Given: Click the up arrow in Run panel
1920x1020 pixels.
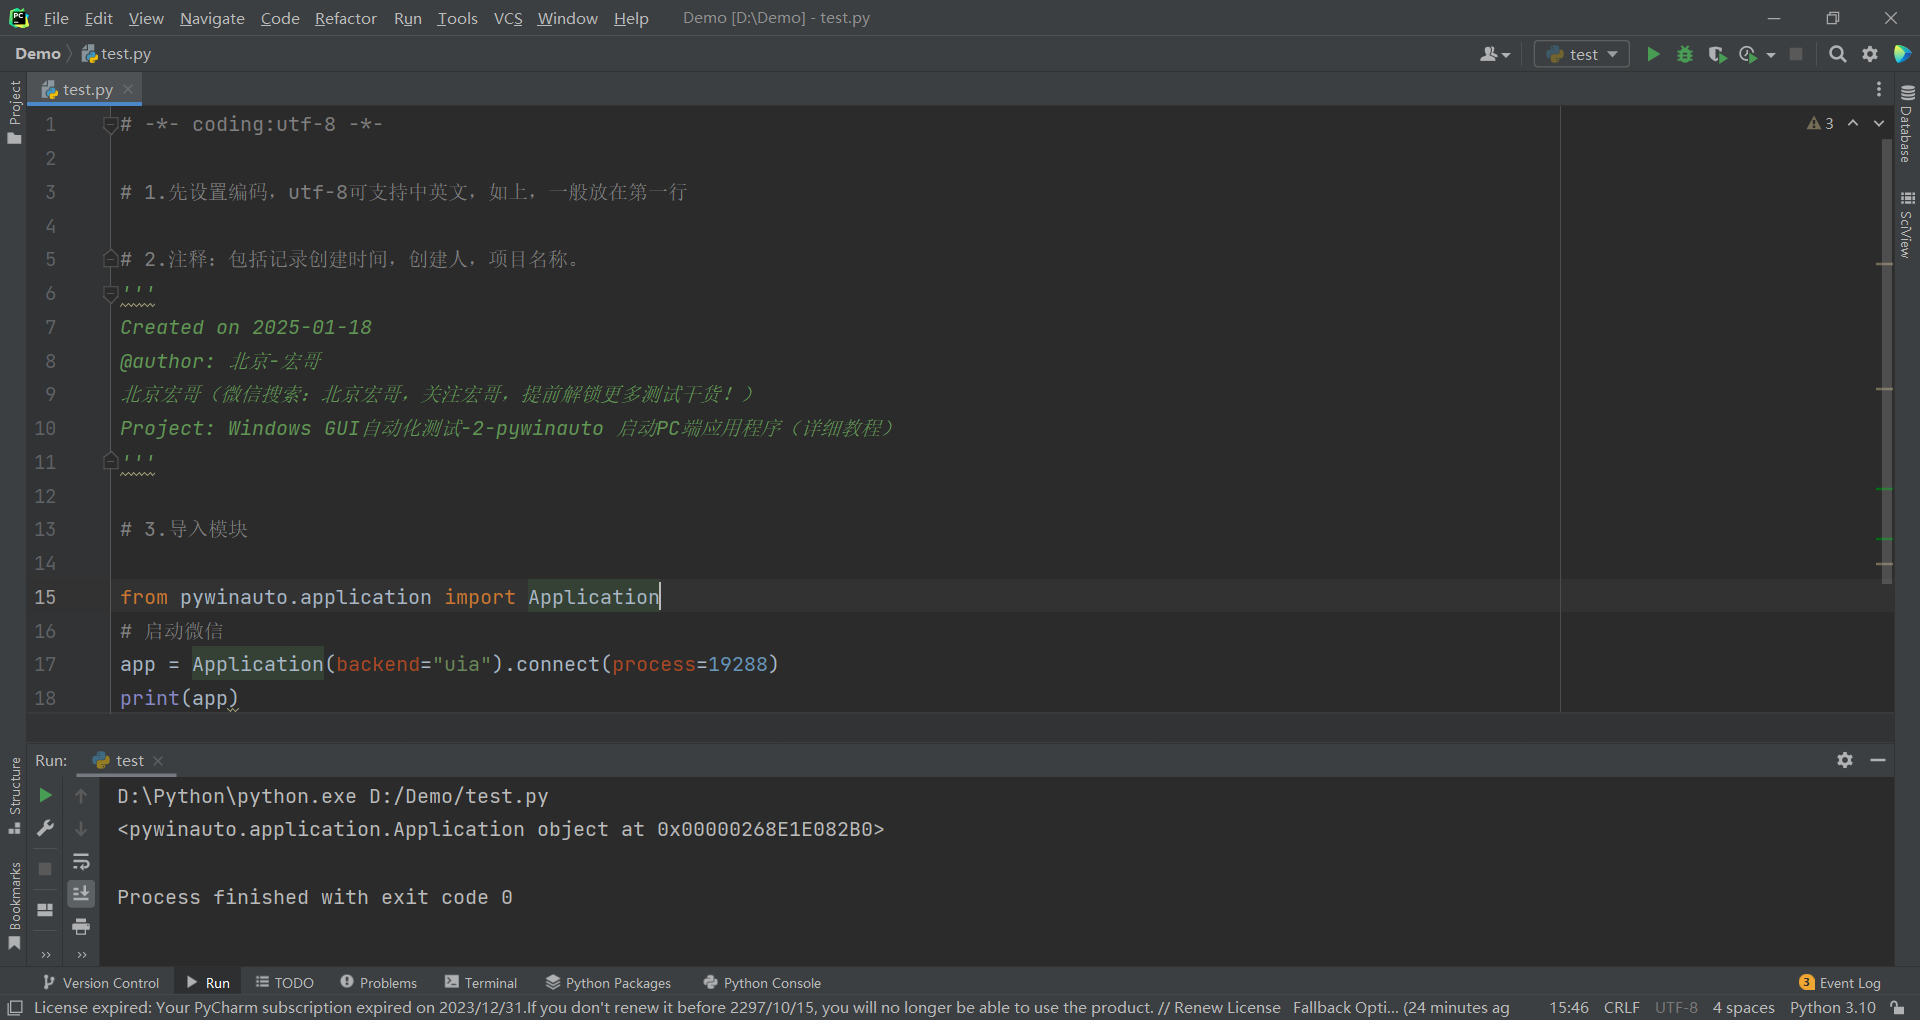Looking at the screenshot, I should pyautogui.click(x=81, y=796).
